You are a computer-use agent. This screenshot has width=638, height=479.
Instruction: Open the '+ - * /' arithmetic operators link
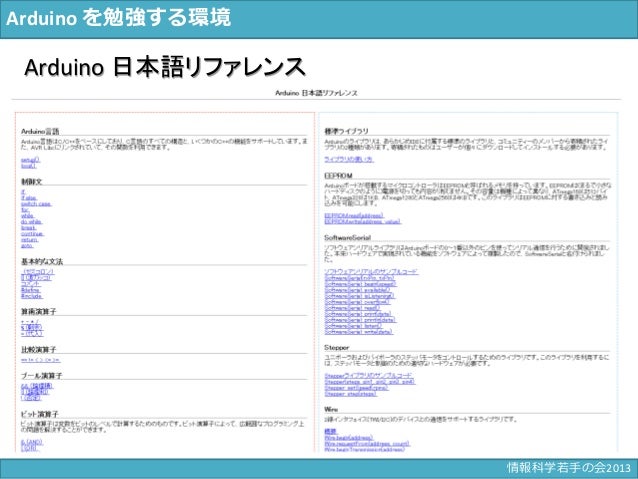point(30,322)
